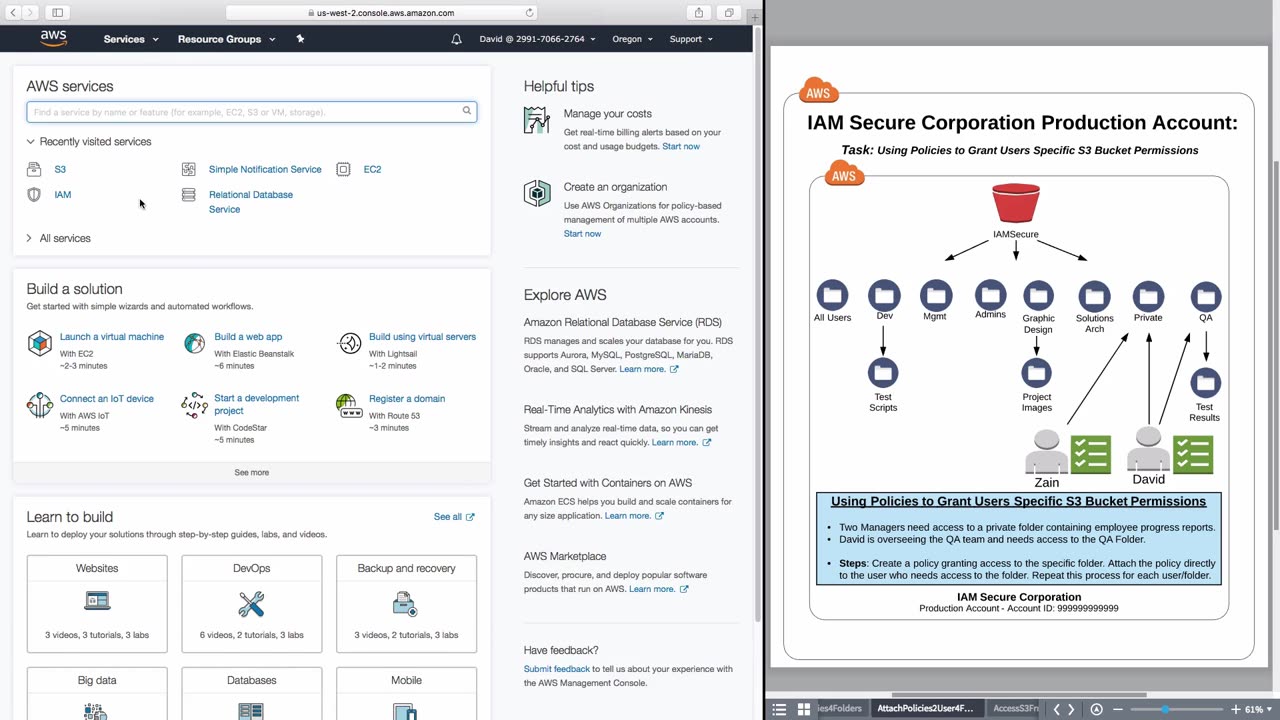Collapse Recently visited services section
Screen dimensions: 1280x720
tap(89, 141)
